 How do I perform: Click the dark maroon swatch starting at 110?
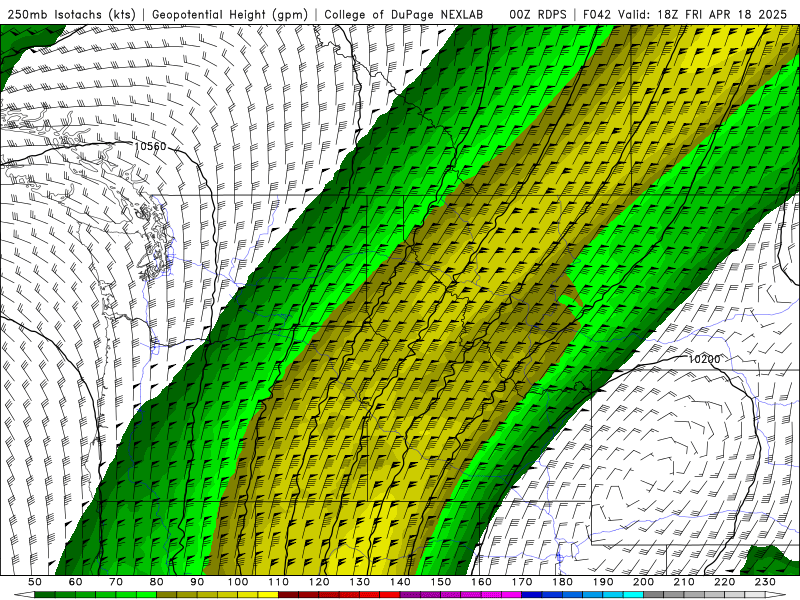tap(288, 595)
